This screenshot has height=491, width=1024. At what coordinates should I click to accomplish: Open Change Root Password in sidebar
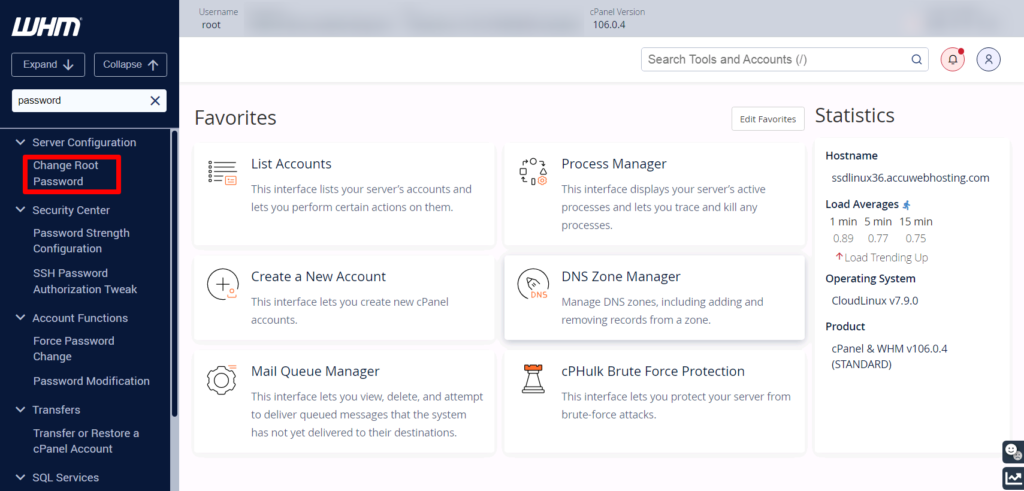pyautogui.click(x=66, y=174)
